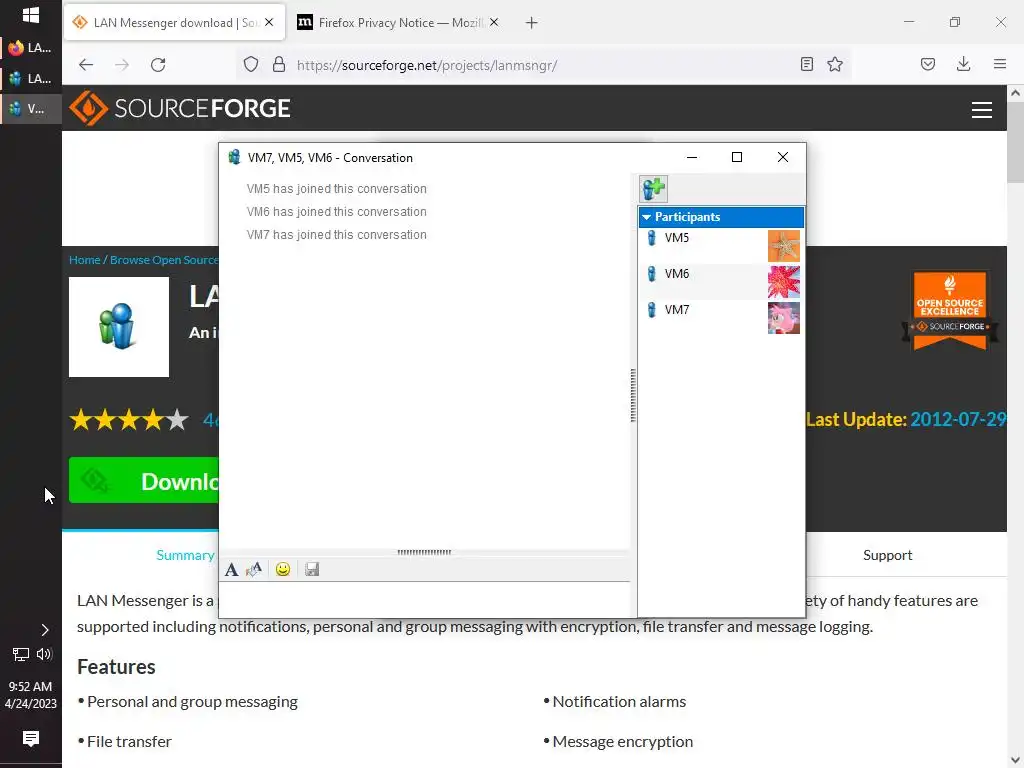This screenshot has width=1024, height=768.
Task: Maximize the conversation window
Action: pyautogui.click(x=737, y=157)
